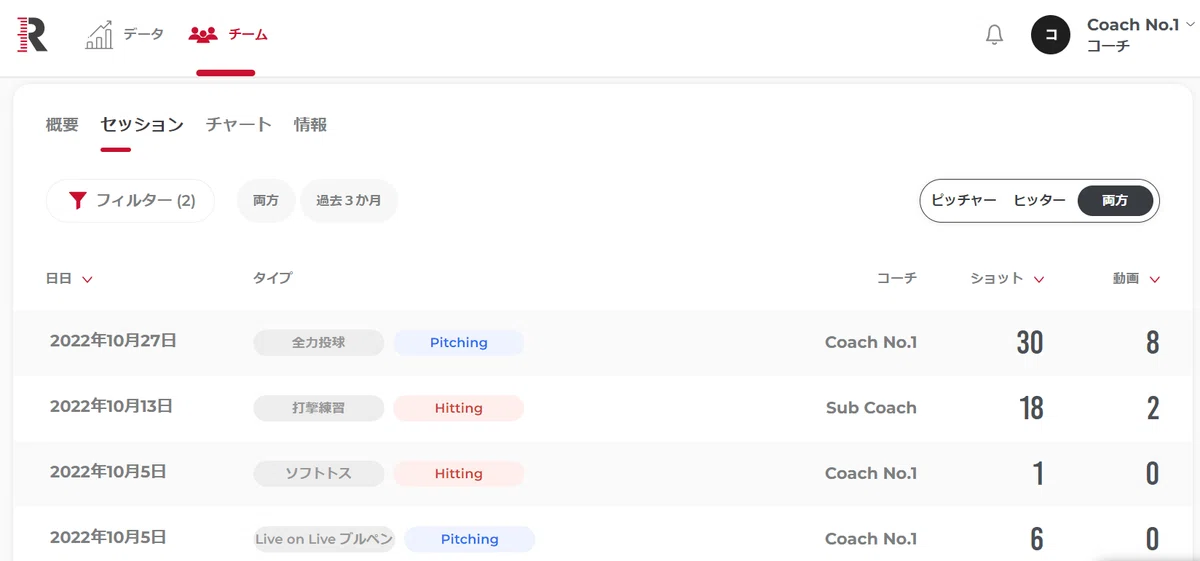Expand the Coach No.1 account menu
Viewport: 1200px width, 561px height.
pos(1190,25)
